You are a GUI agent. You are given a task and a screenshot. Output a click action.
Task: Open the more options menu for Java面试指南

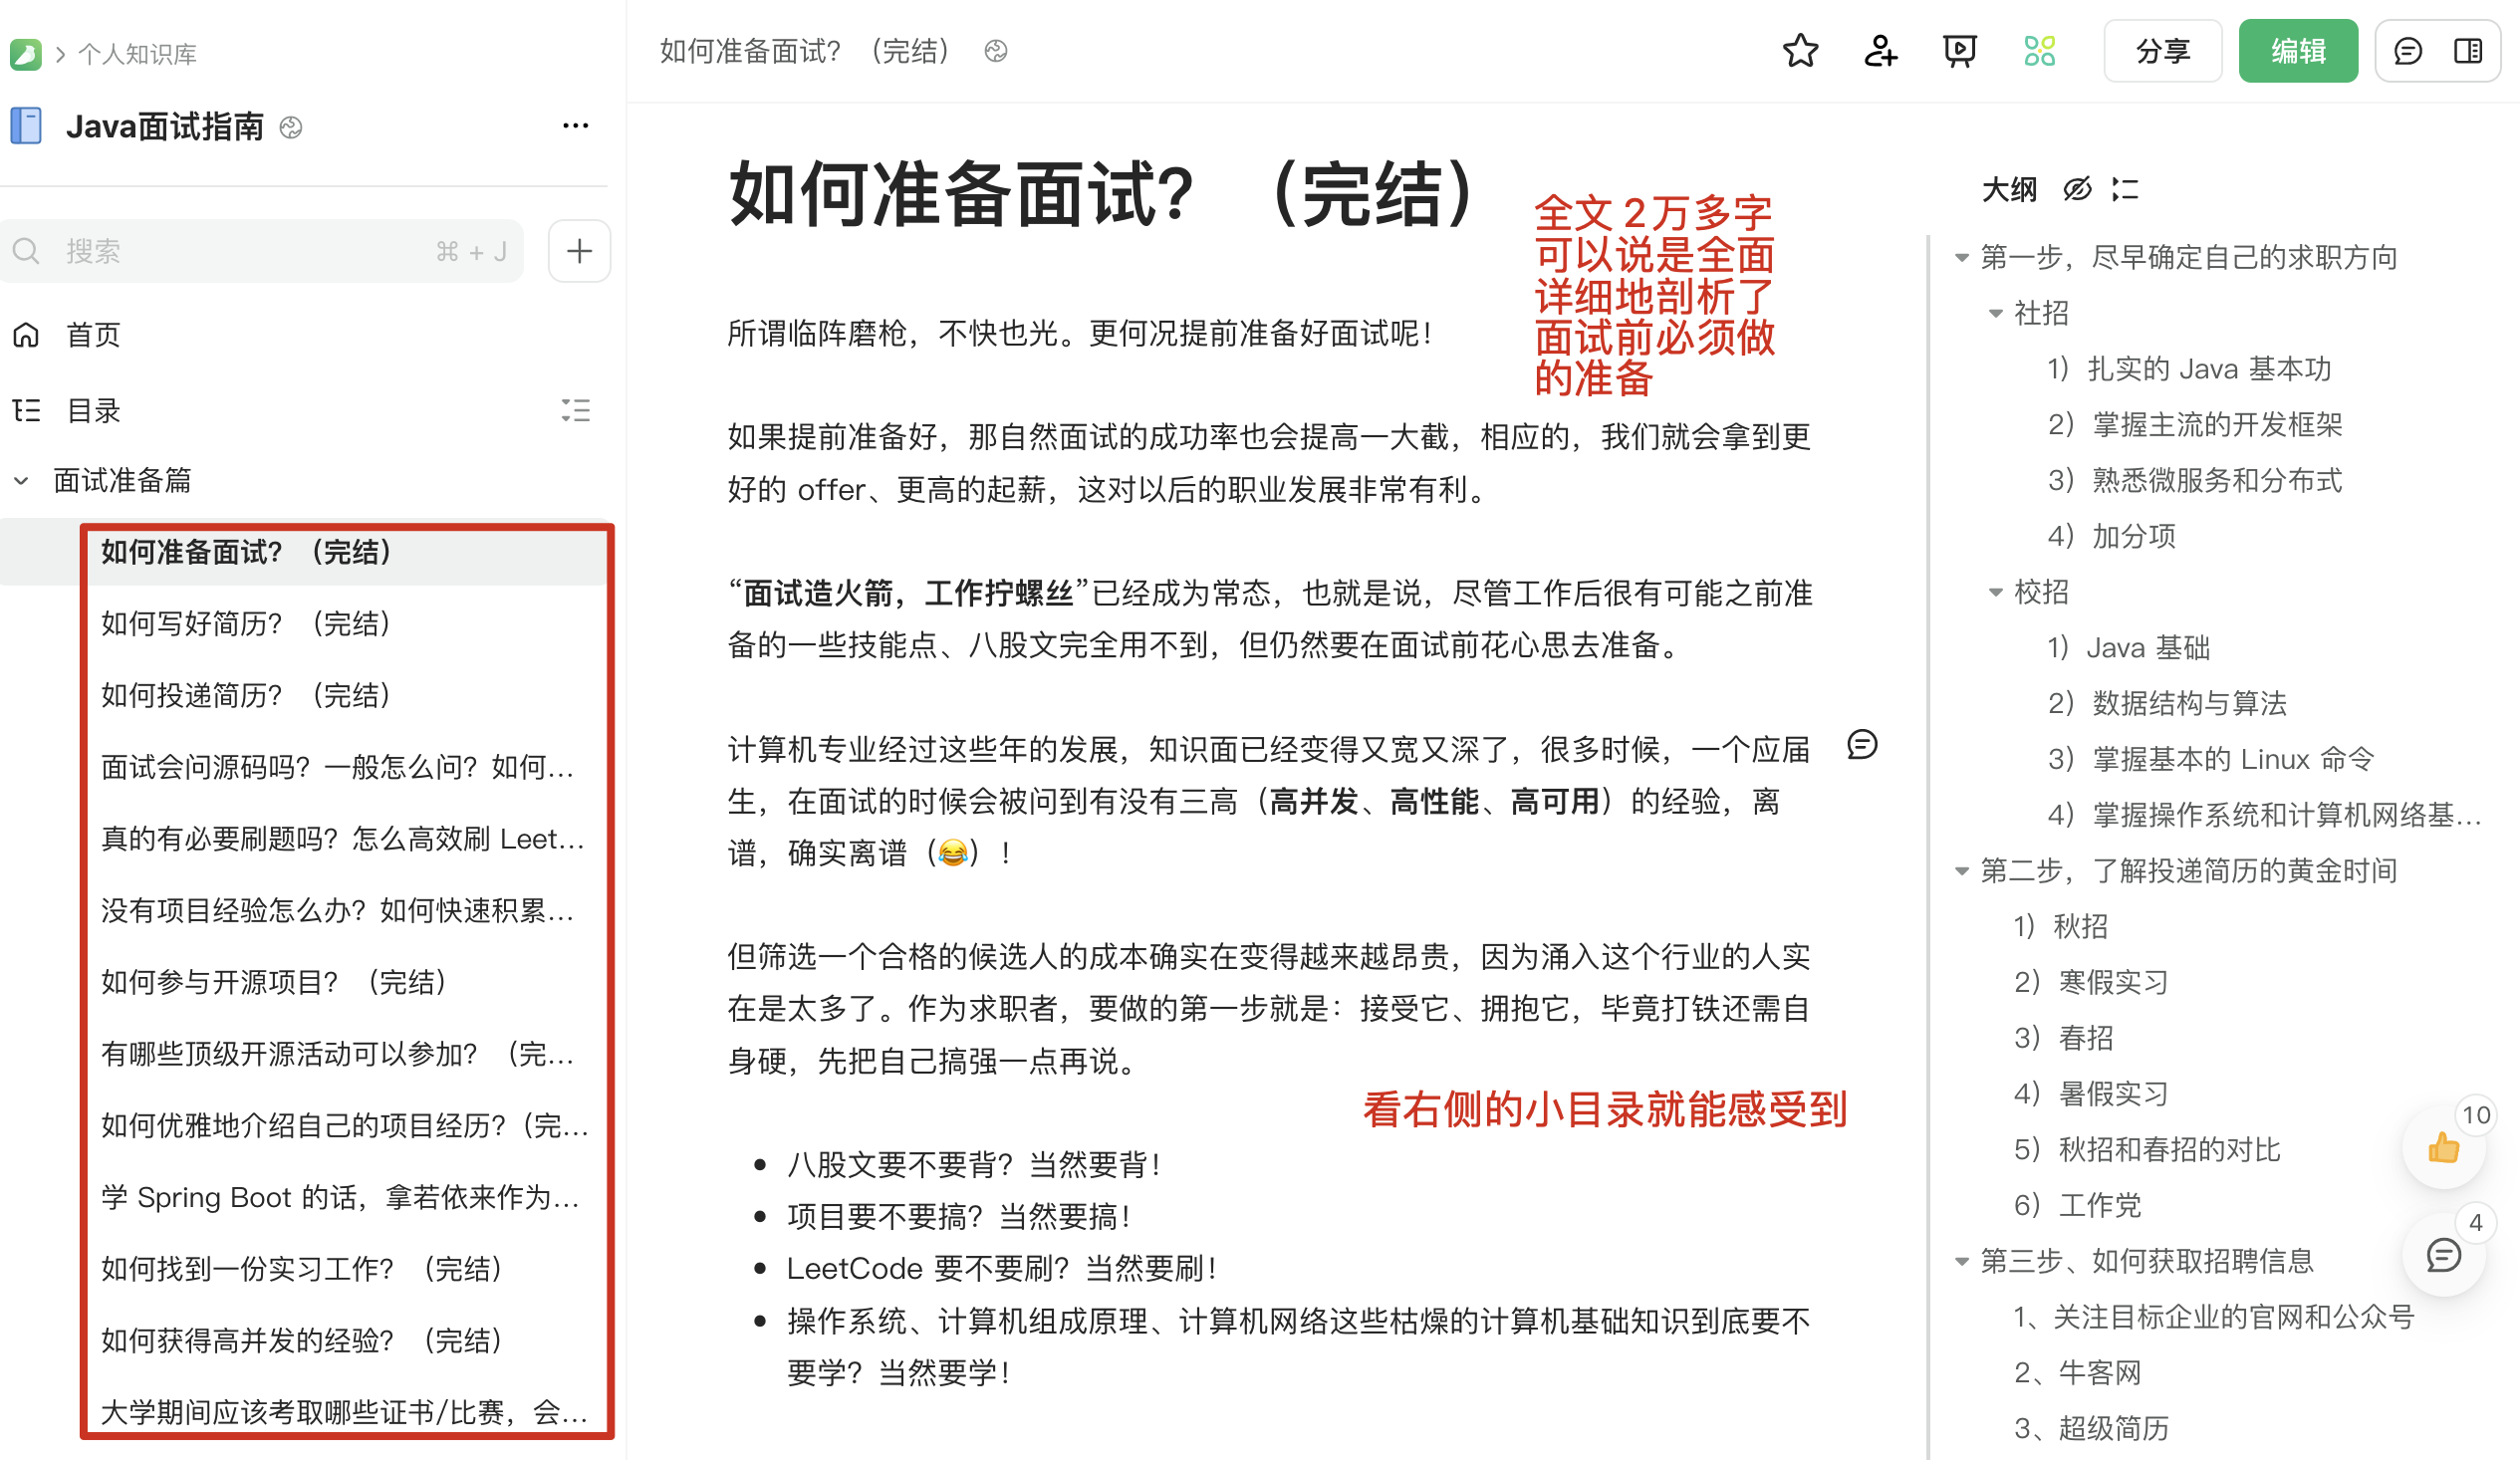click(x=576, y=124)
